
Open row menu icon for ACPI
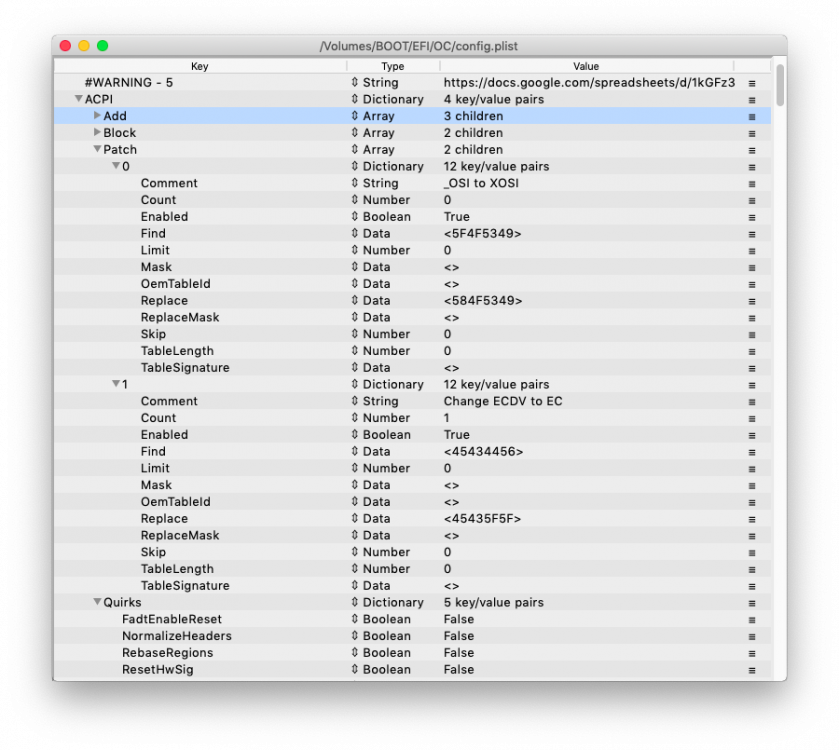pyautogui.click(x=752, y=100)
